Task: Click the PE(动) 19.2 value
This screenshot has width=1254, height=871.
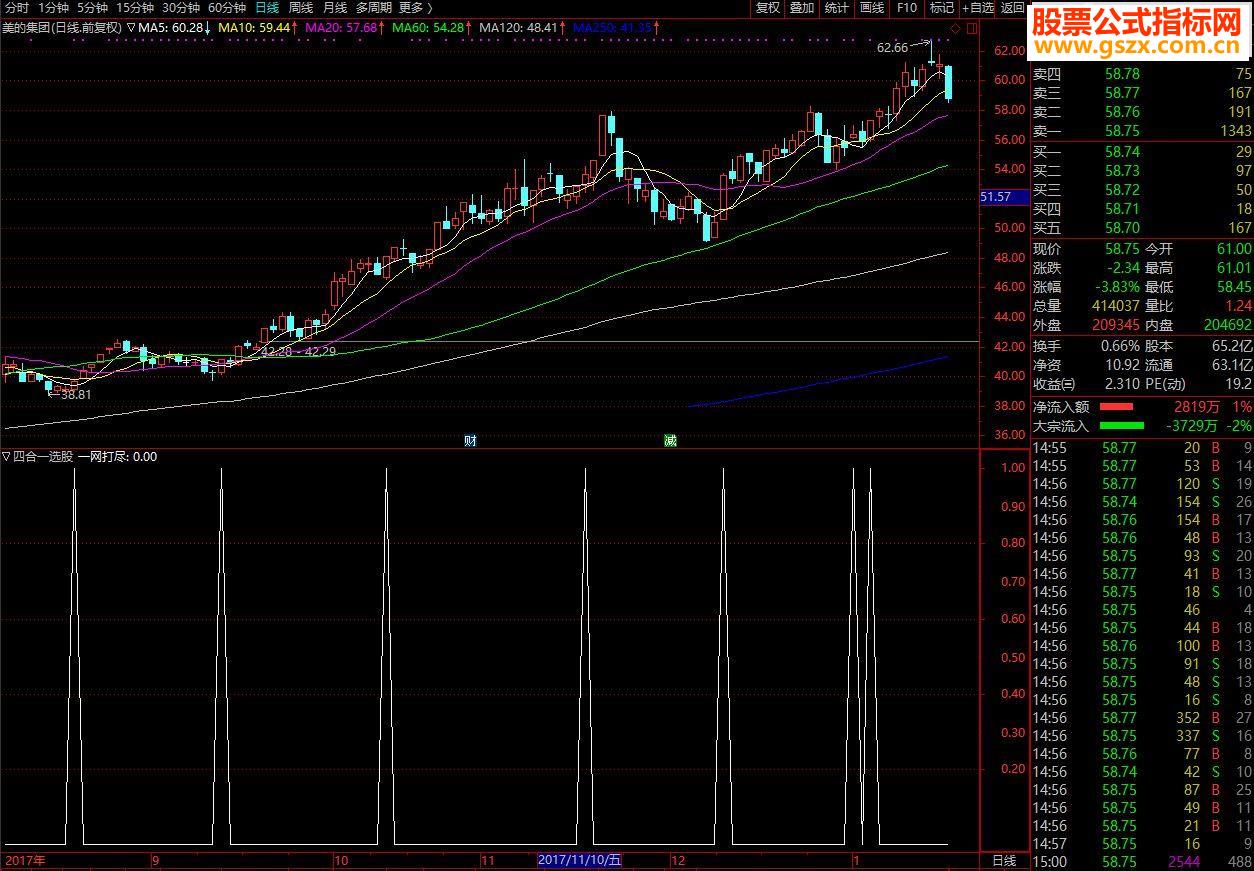Action: pos(1238,384)
